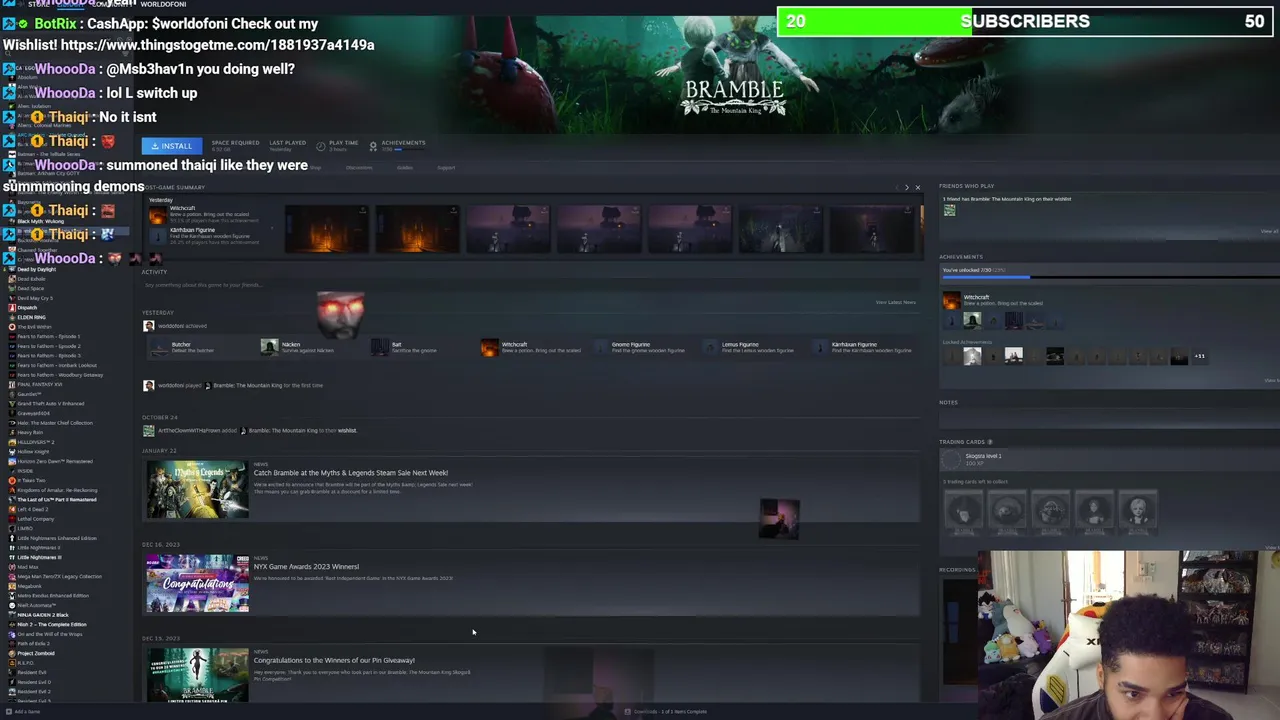Open 'Congratulations to the Winners of our Pin Giveaway' headline

[334, 660]
